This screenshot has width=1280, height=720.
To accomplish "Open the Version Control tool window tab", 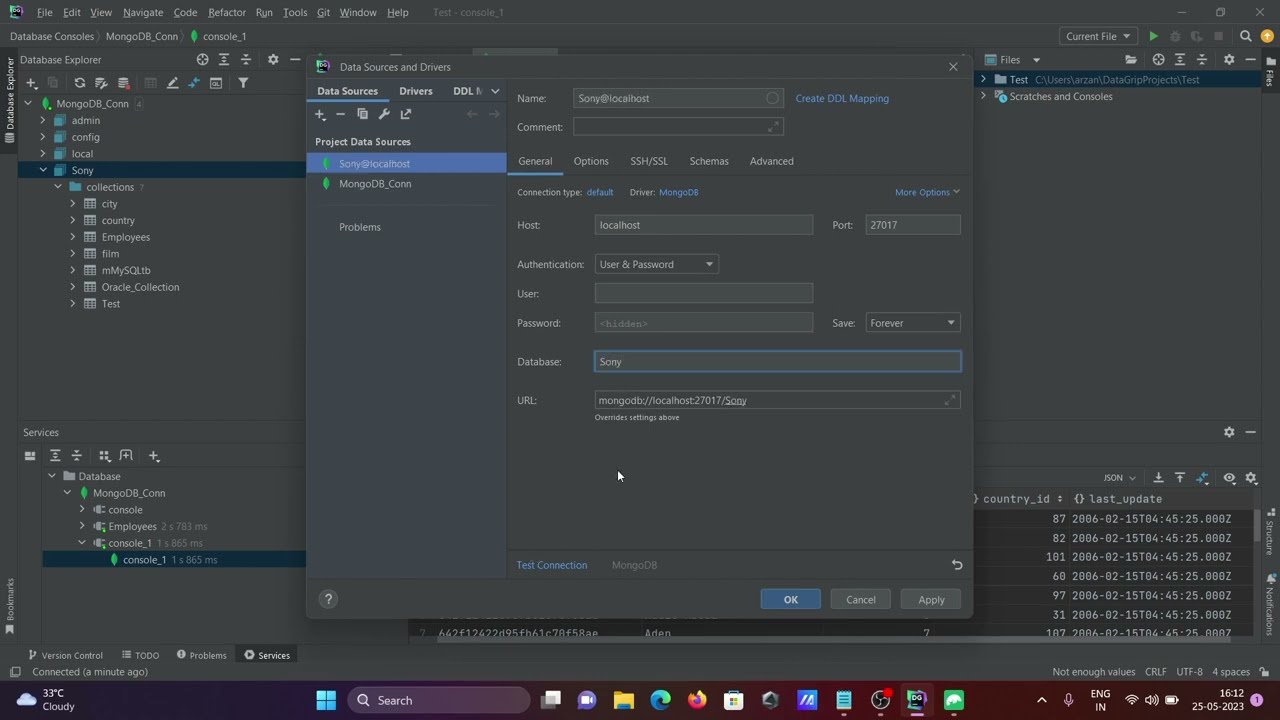I will point(65,655).
